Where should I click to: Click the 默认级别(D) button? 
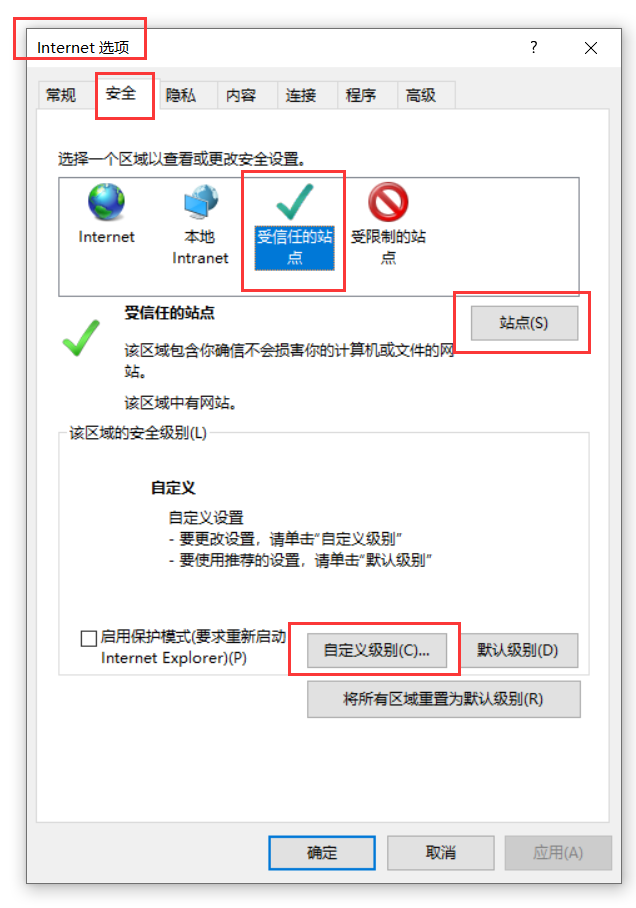coord(517,650)
